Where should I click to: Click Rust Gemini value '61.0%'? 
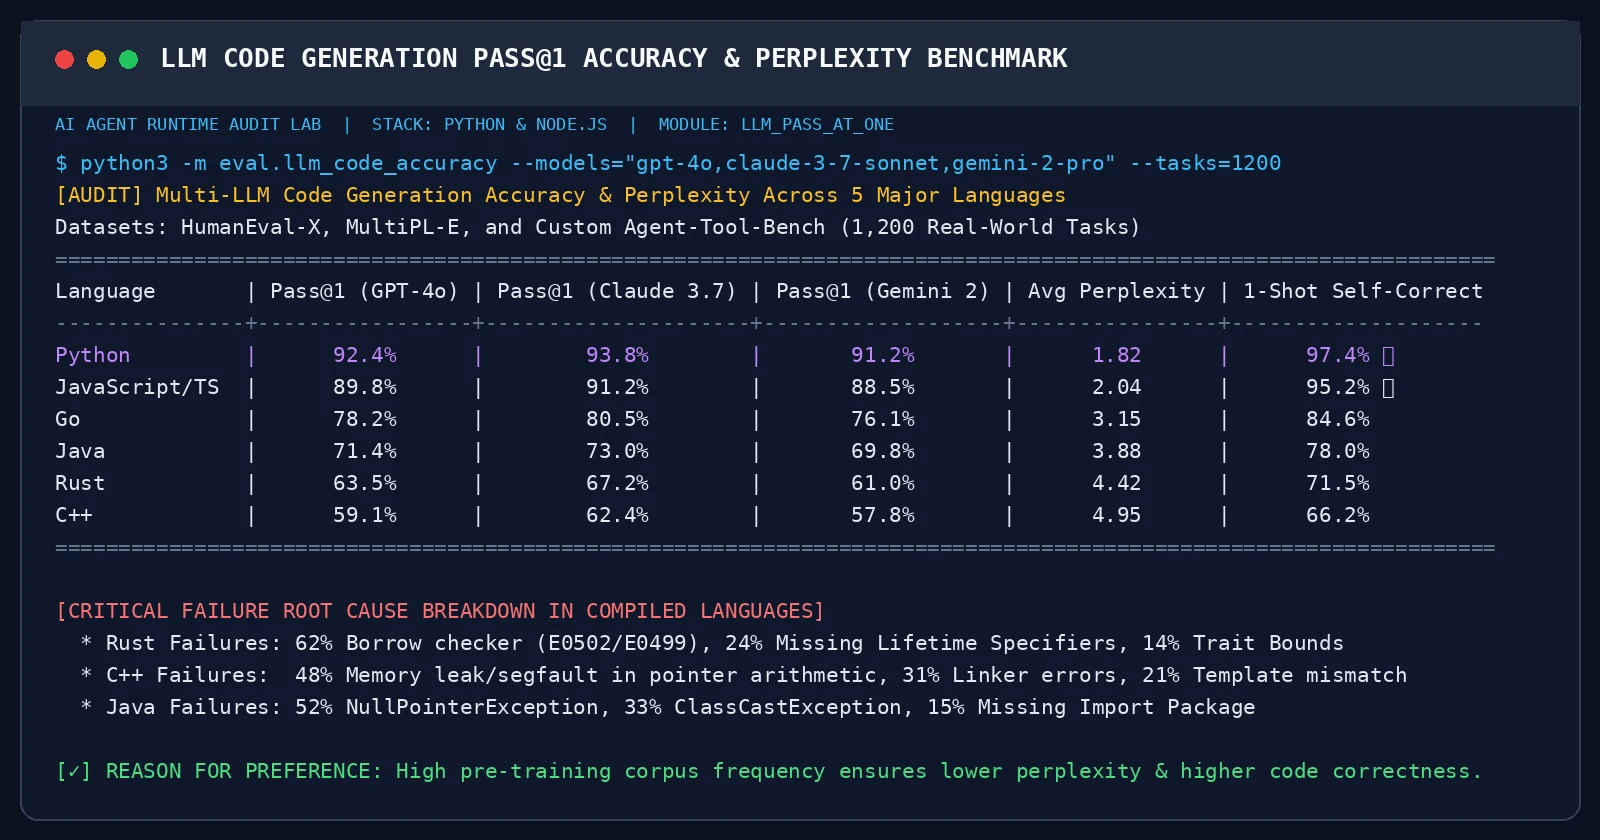(x=883, y=483)
